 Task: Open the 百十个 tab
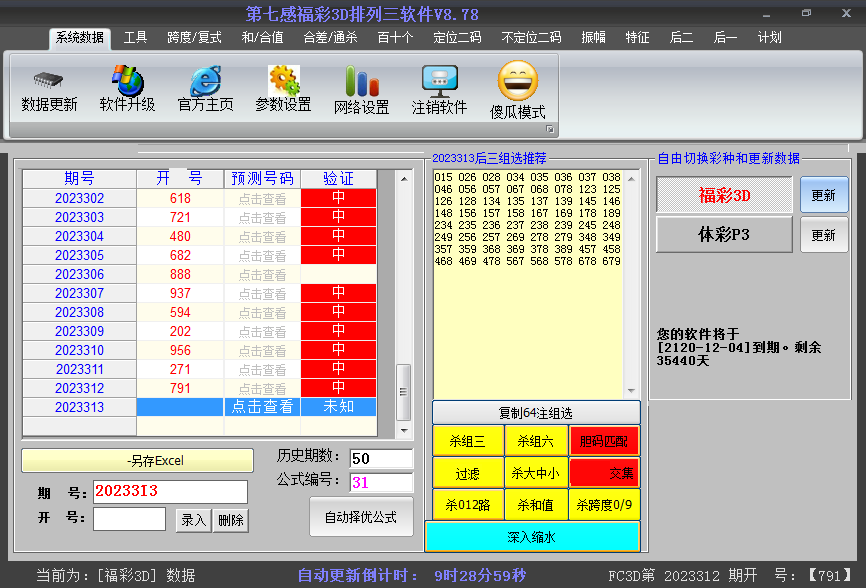(395, 38)
